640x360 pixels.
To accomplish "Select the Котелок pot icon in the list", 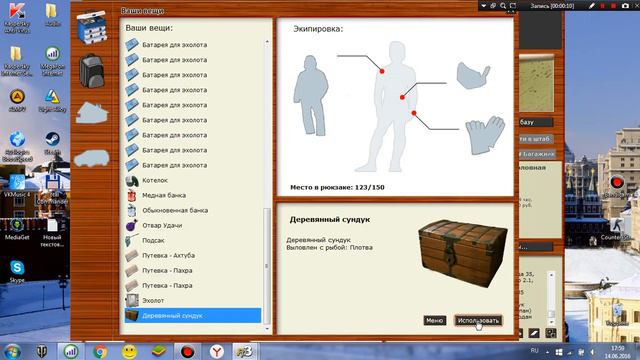I will [132, 180].
